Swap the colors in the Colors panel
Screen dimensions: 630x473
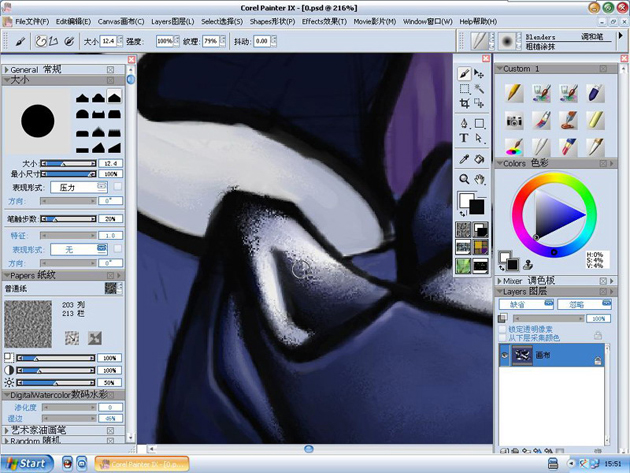[x=501, y=267]
